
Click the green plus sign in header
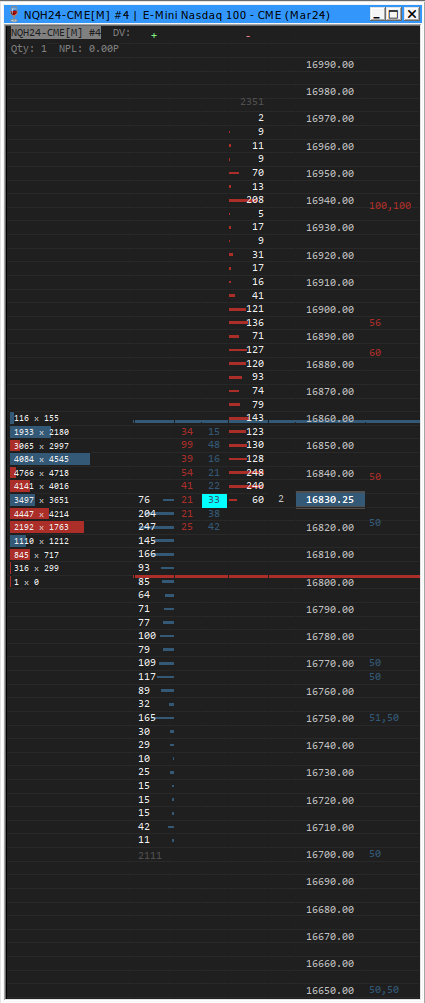pos(154,35)
